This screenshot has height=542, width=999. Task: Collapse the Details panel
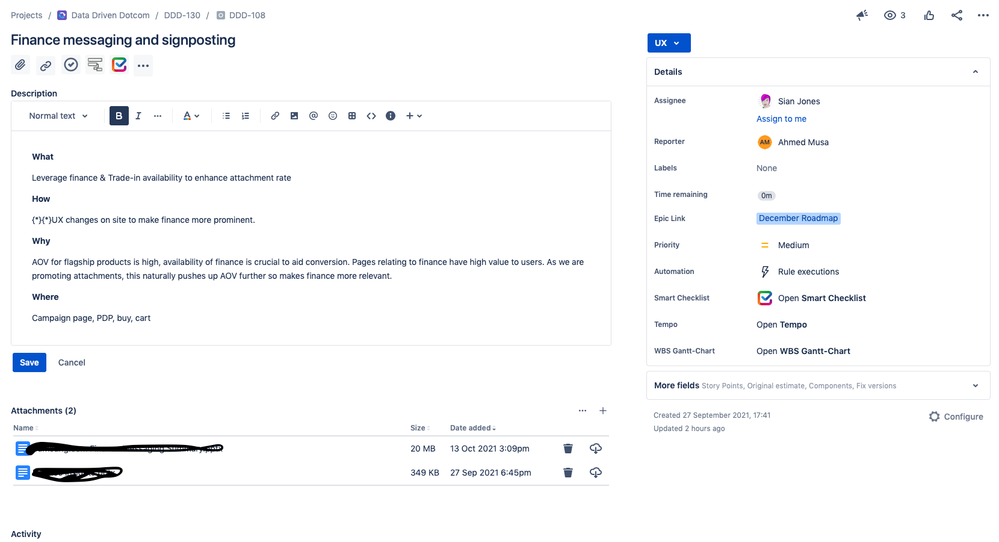click(975, 72)
